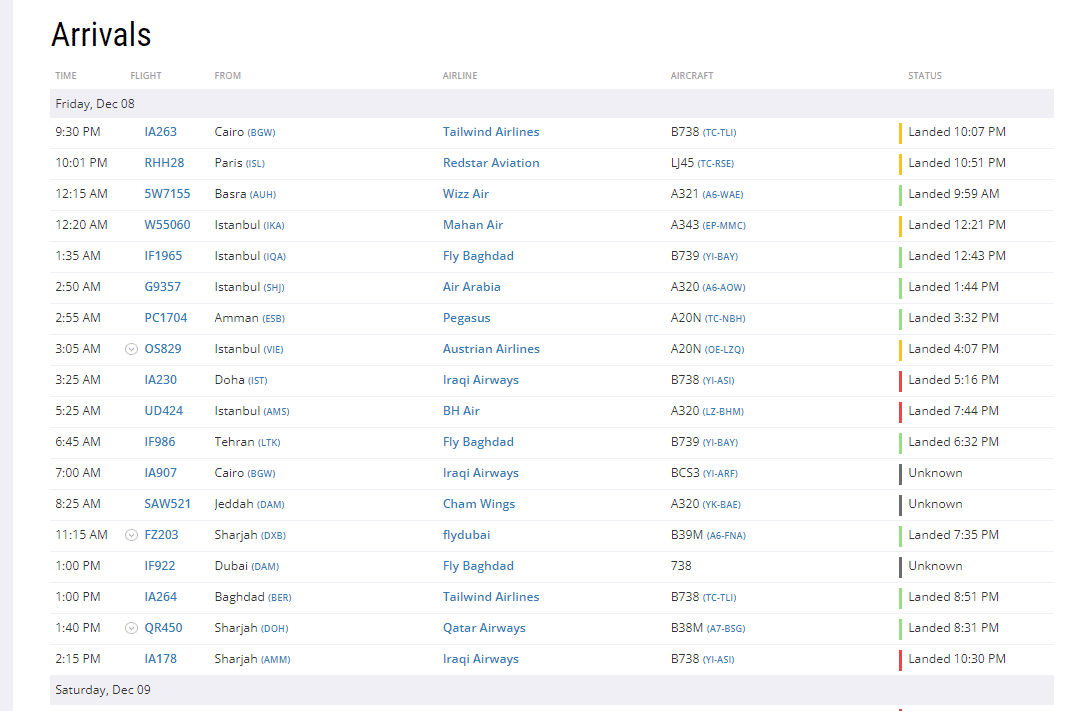
Task: Open Qatar Airways airline page
Action: (x=484, y=628)
